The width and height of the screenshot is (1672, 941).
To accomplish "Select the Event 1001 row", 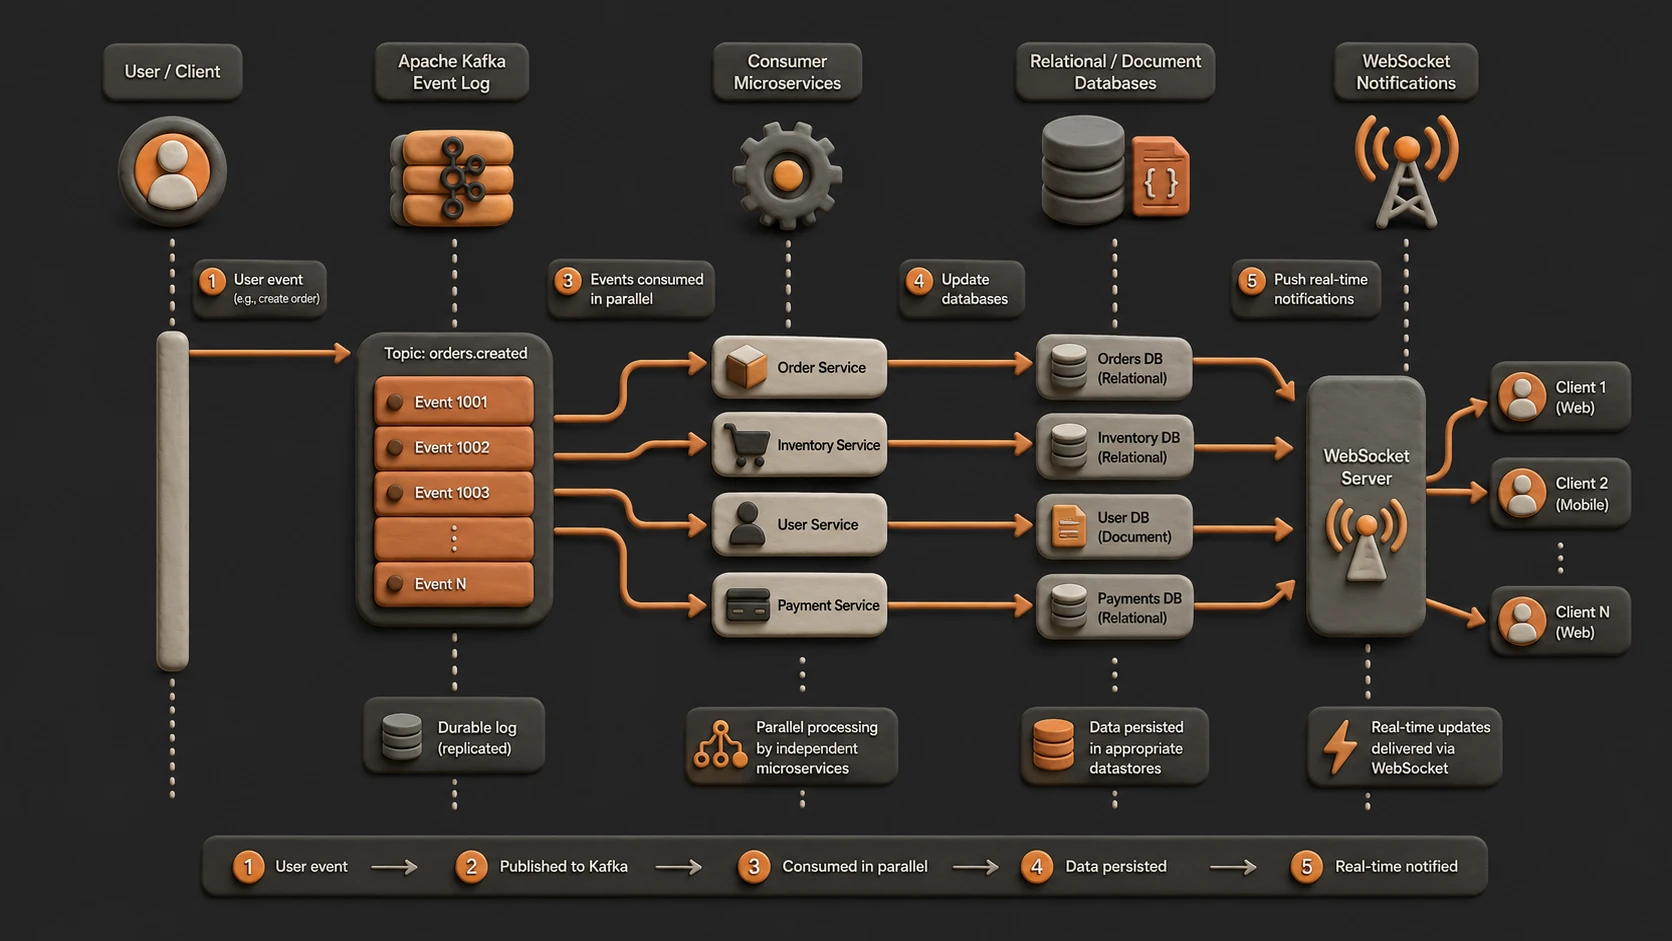I will [x=454, y=402].
